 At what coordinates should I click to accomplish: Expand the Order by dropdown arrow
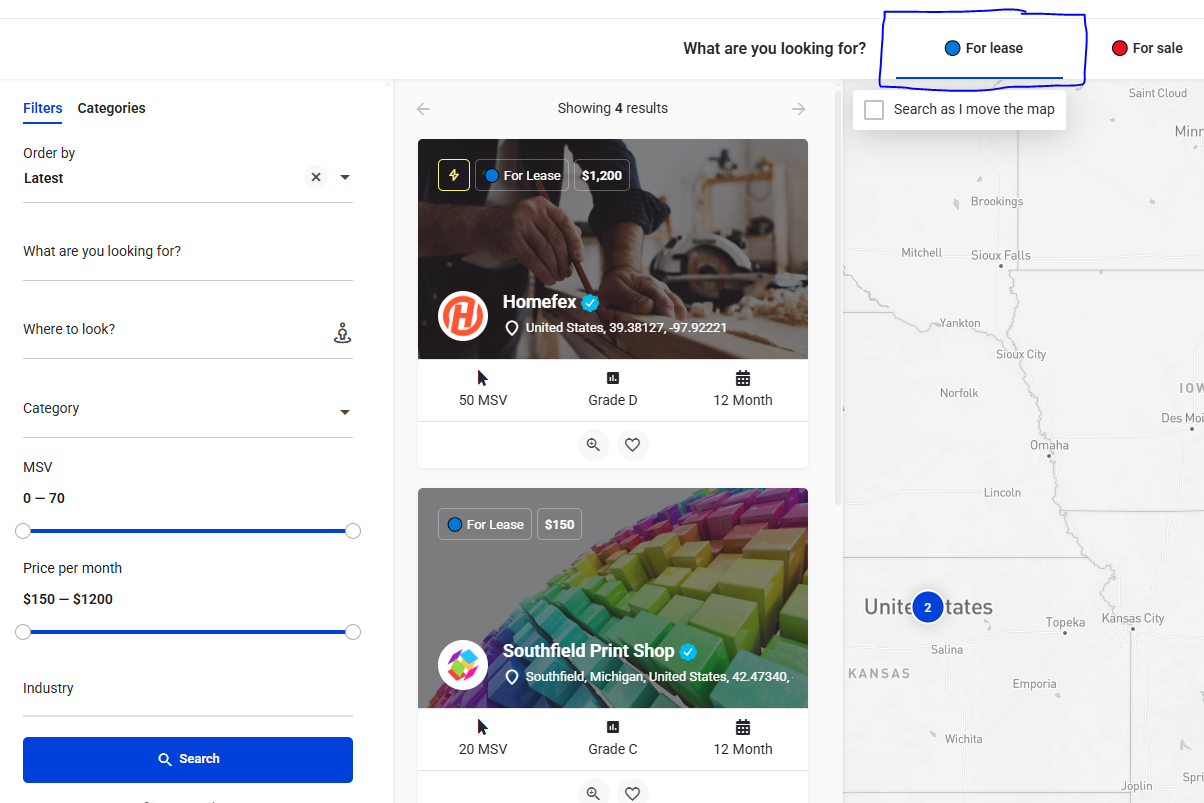click(x=345, y=177)
